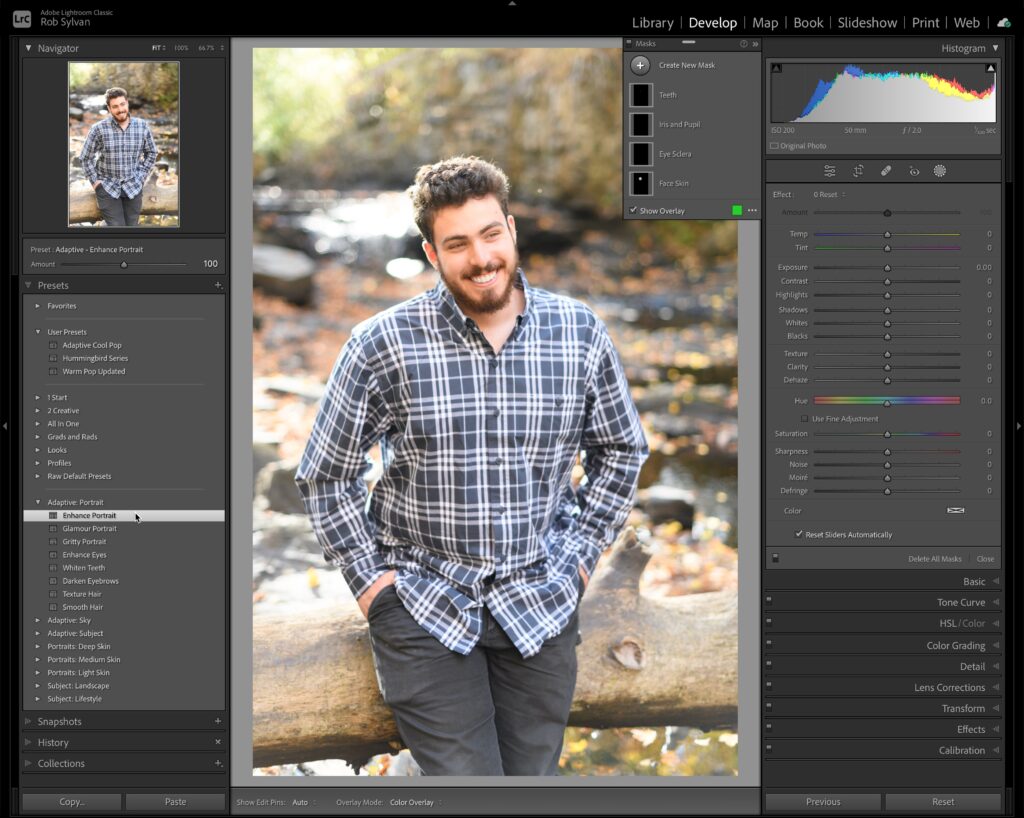
Task: Switch to the Library module
Action: click(x=652, y=23)
